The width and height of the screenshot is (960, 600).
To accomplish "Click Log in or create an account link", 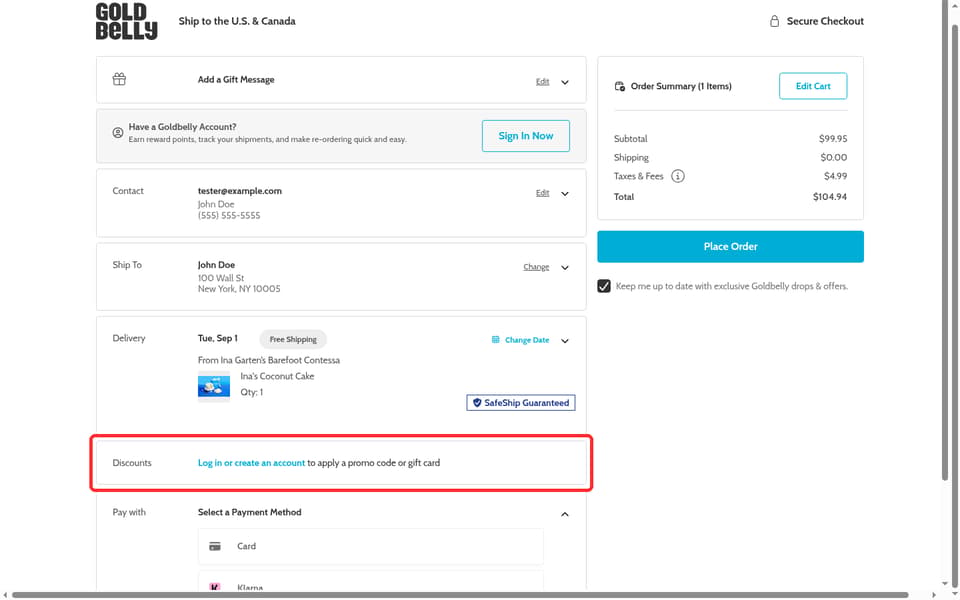I will coord(251,463).
